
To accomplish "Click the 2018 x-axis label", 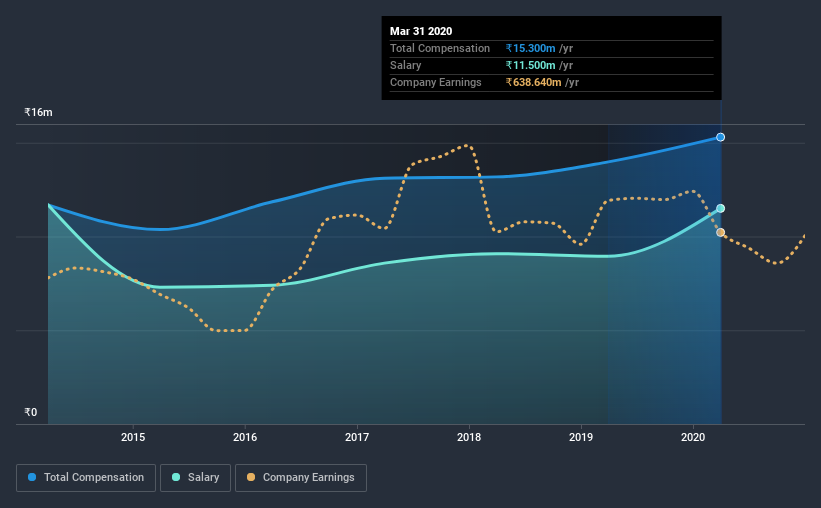I will point(469,437).
